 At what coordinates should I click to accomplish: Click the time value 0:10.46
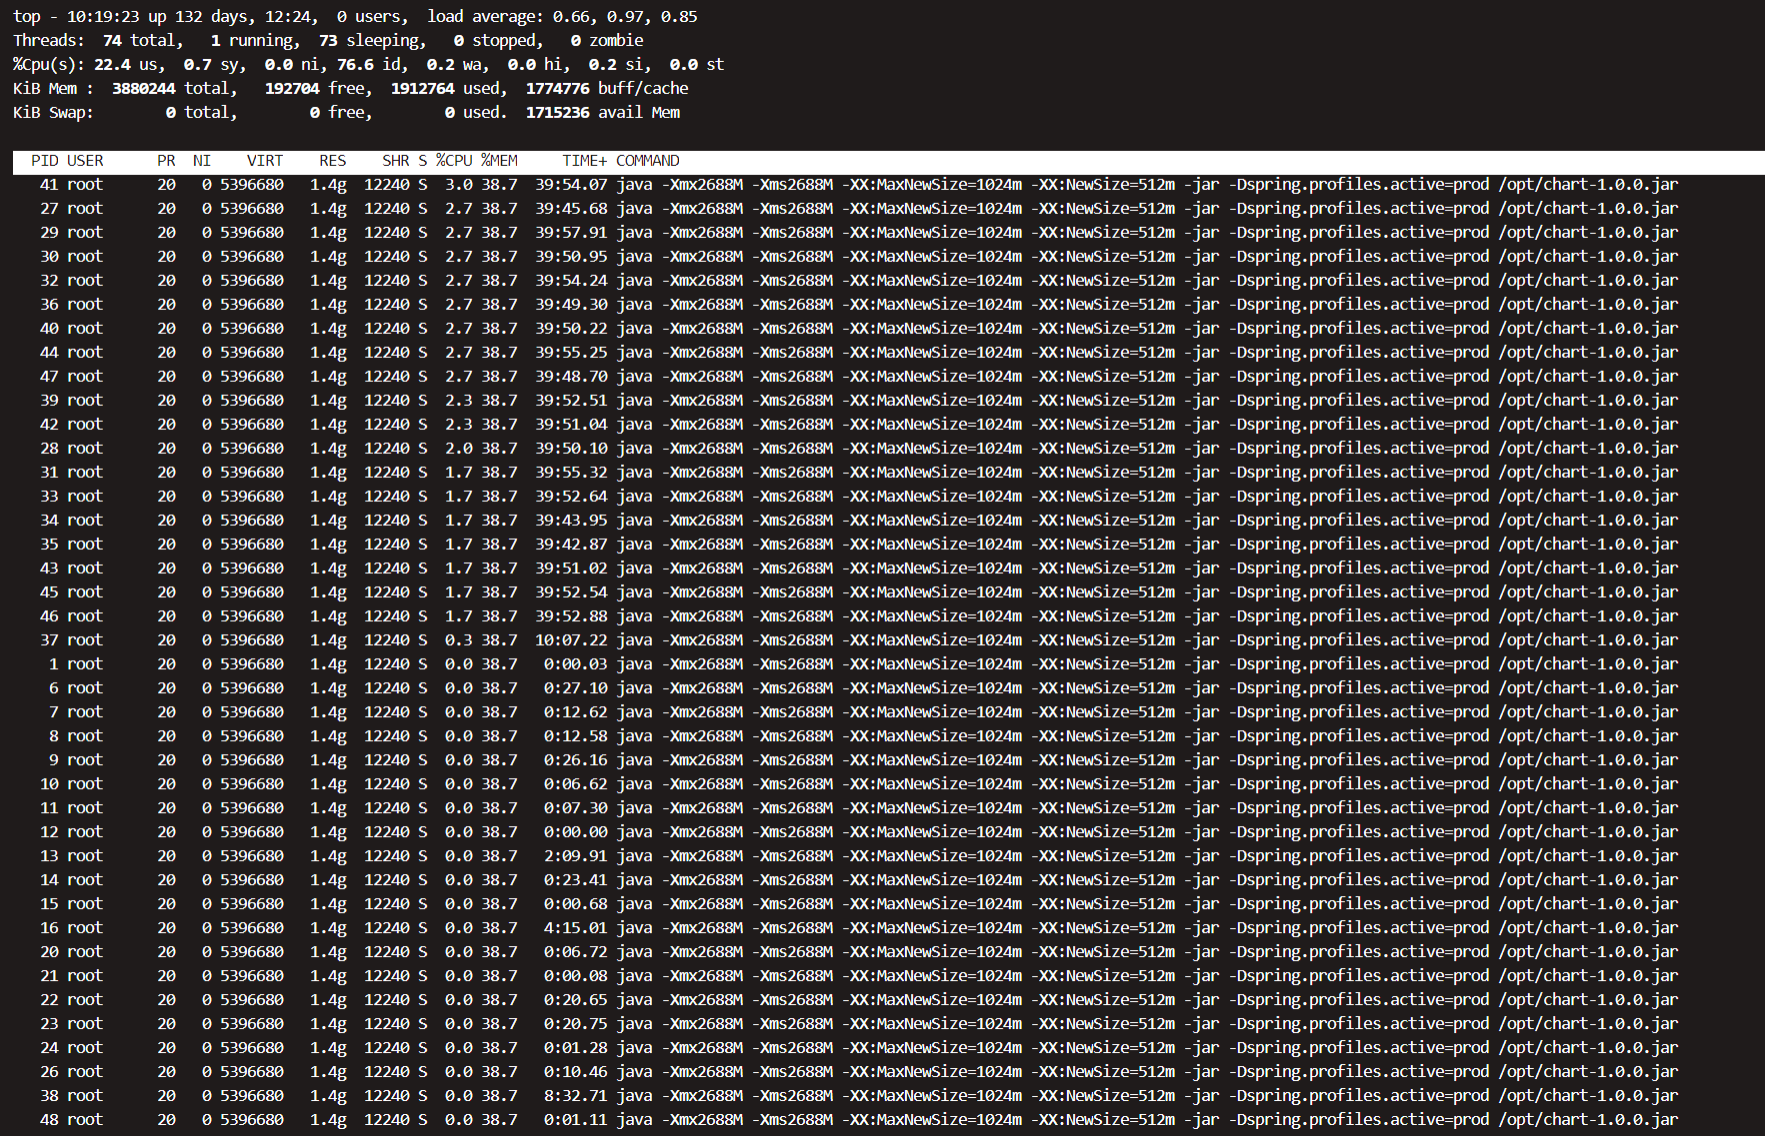tap(576, 1073)
